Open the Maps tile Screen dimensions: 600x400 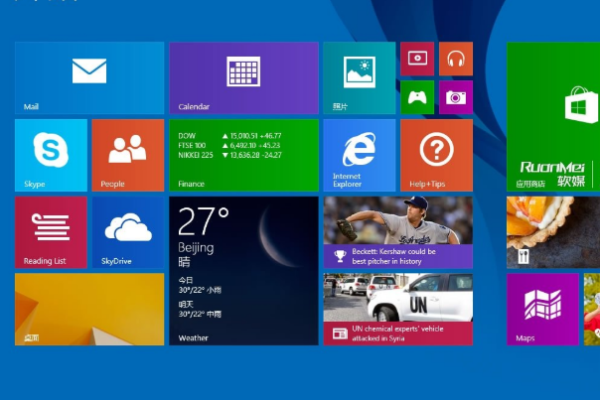pos(543,309)
